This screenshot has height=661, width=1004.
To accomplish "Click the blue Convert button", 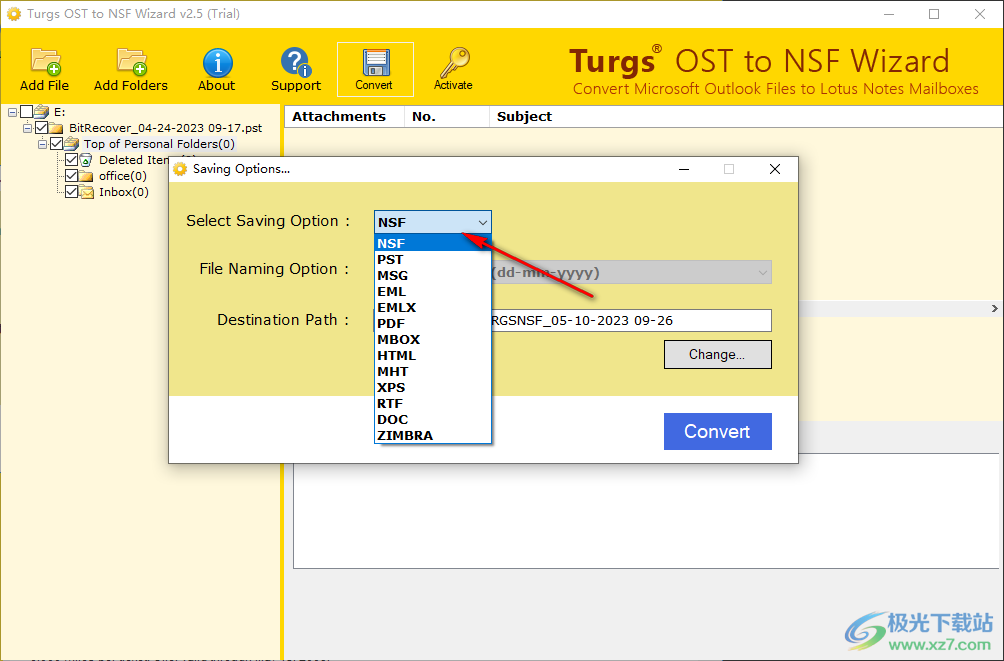I will 717,432.
